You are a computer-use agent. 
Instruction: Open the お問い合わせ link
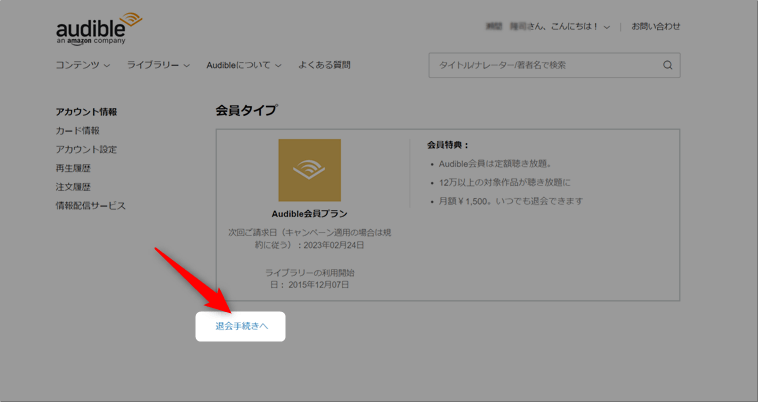[x=655, y=27]
